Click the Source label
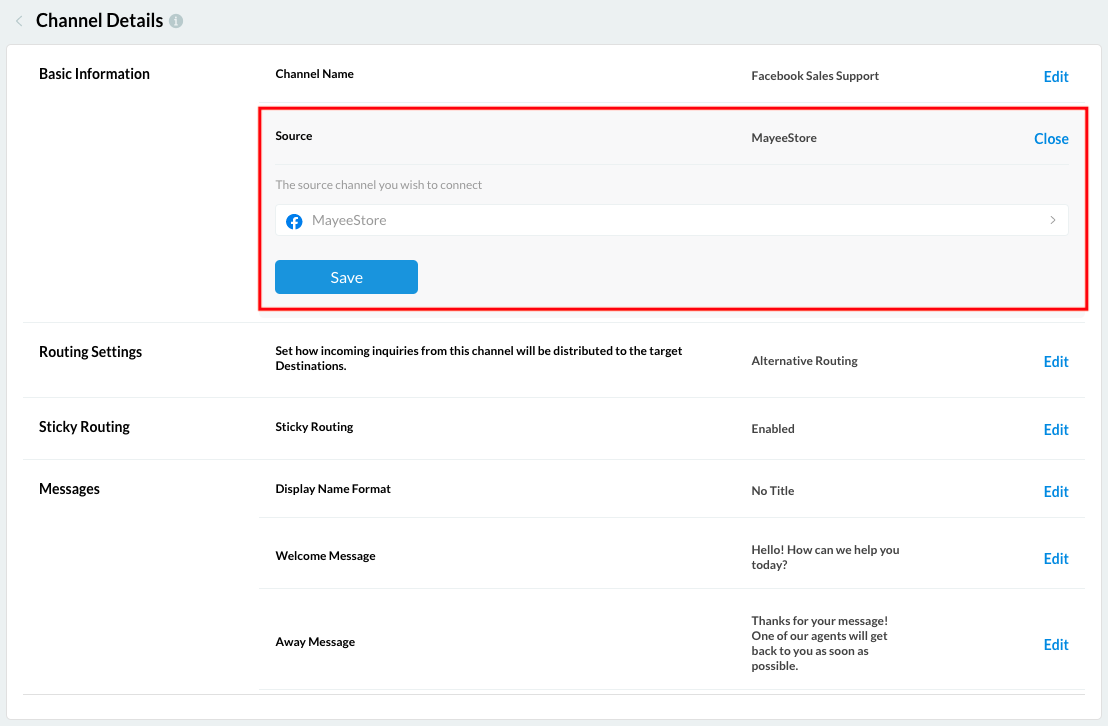Viewport: 1108px width, 726px height. tap(294, 136)
